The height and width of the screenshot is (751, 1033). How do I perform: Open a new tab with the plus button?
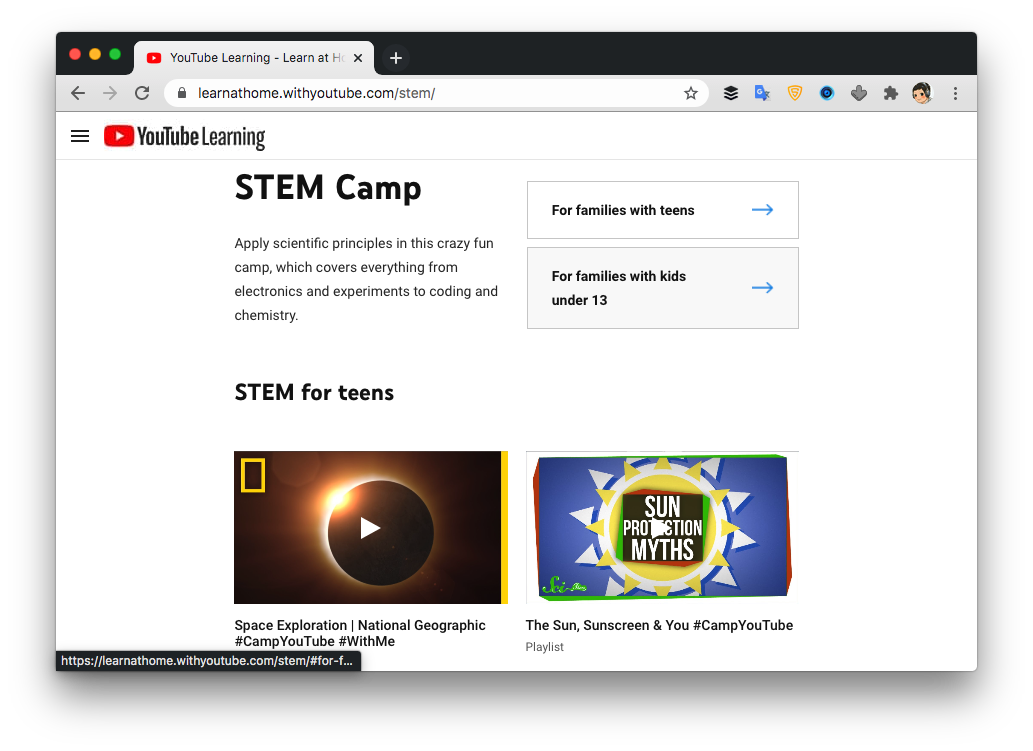click(395, 58)
